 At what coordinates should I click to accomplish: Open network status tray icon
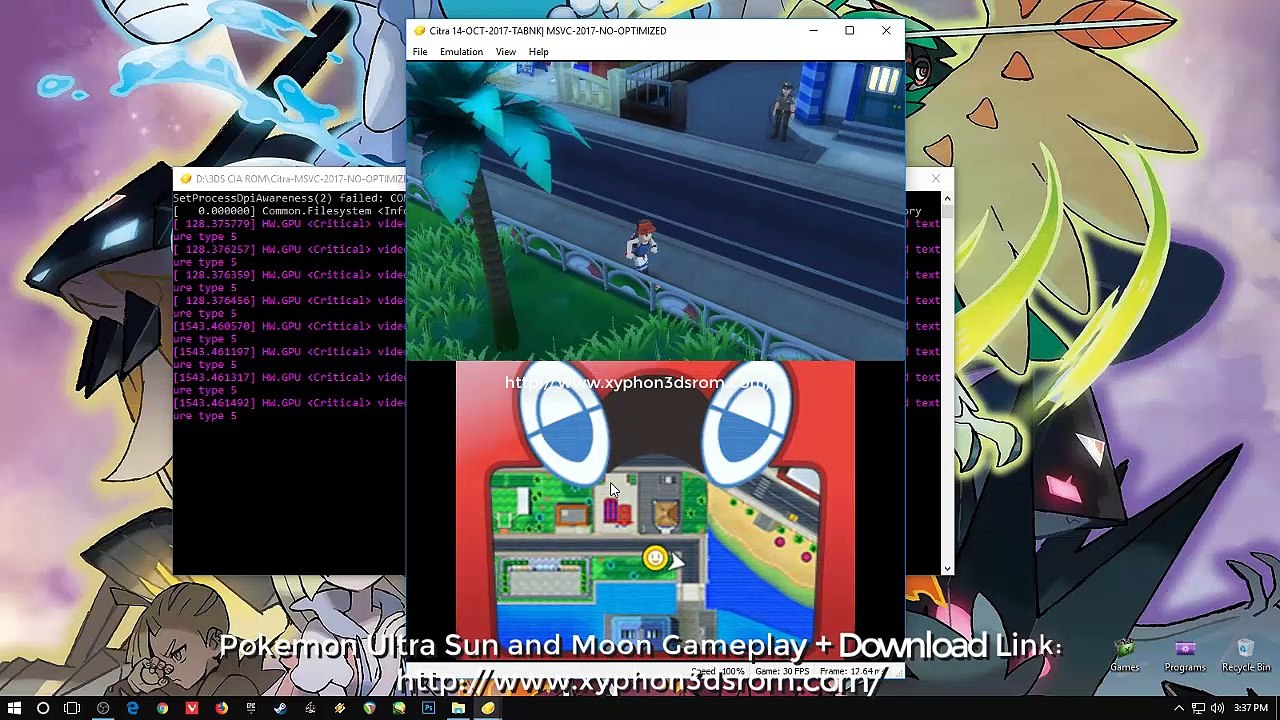[x=1198, y=708]
